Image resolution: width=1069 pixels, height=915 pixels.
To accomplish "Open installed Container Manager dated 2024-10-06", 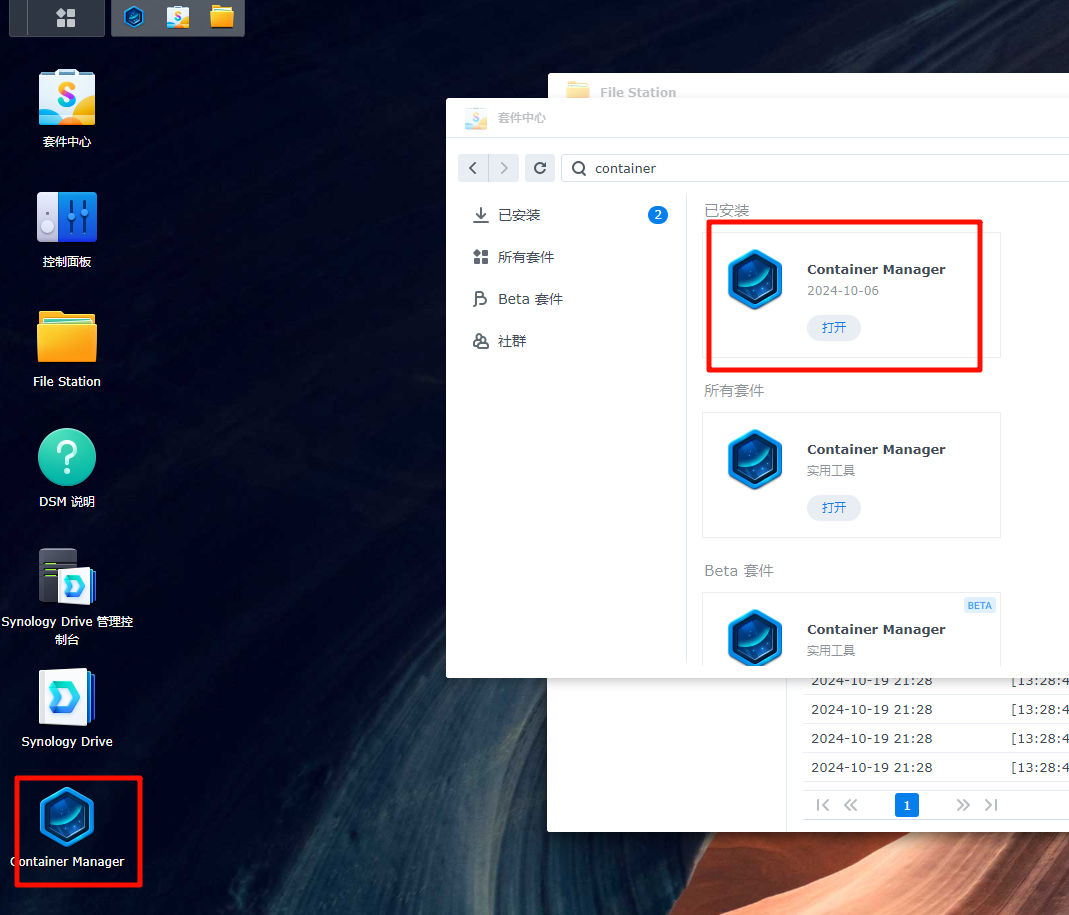I will click(x=834, y=328).
